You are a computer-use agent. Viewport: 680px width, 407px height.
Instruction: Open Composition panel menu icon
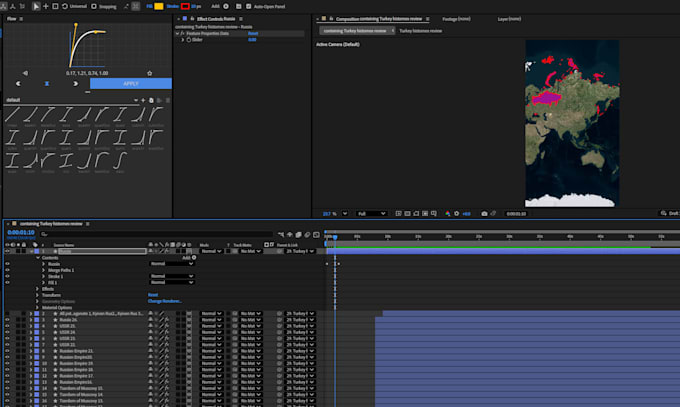click(428, 19)
